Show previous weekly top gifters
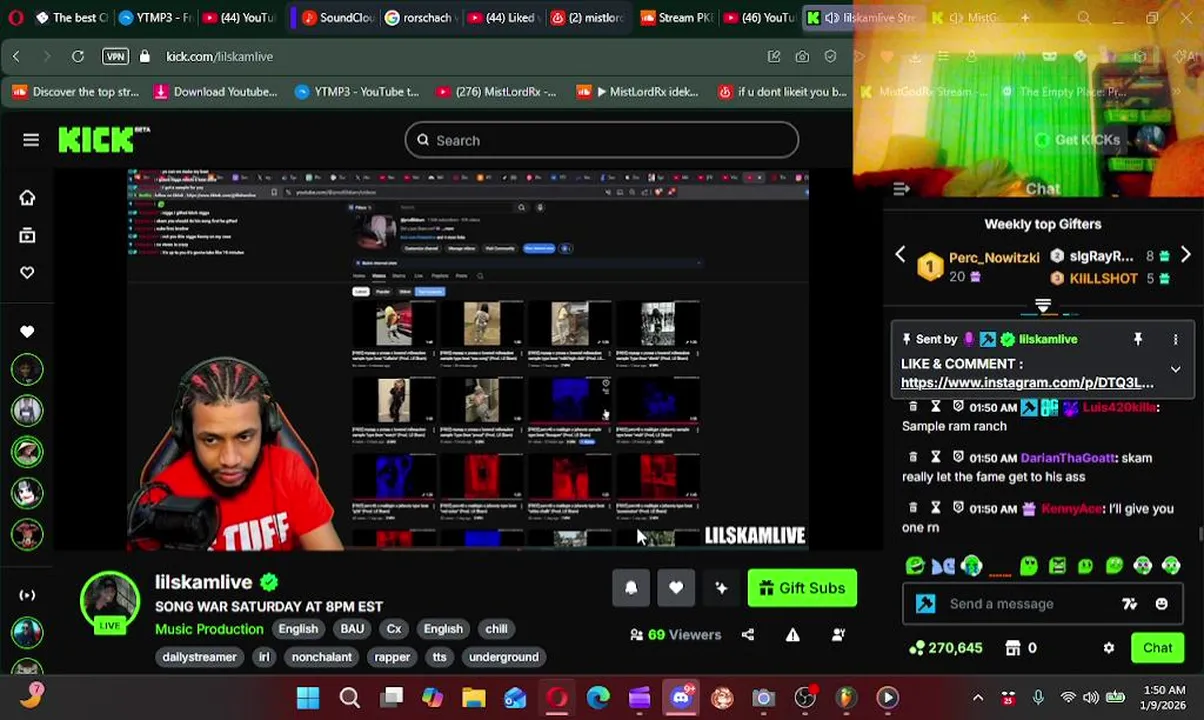Image resolution: width=1204 pixels, height=720 pixels. pyautogui.click(x=900, y=256)
